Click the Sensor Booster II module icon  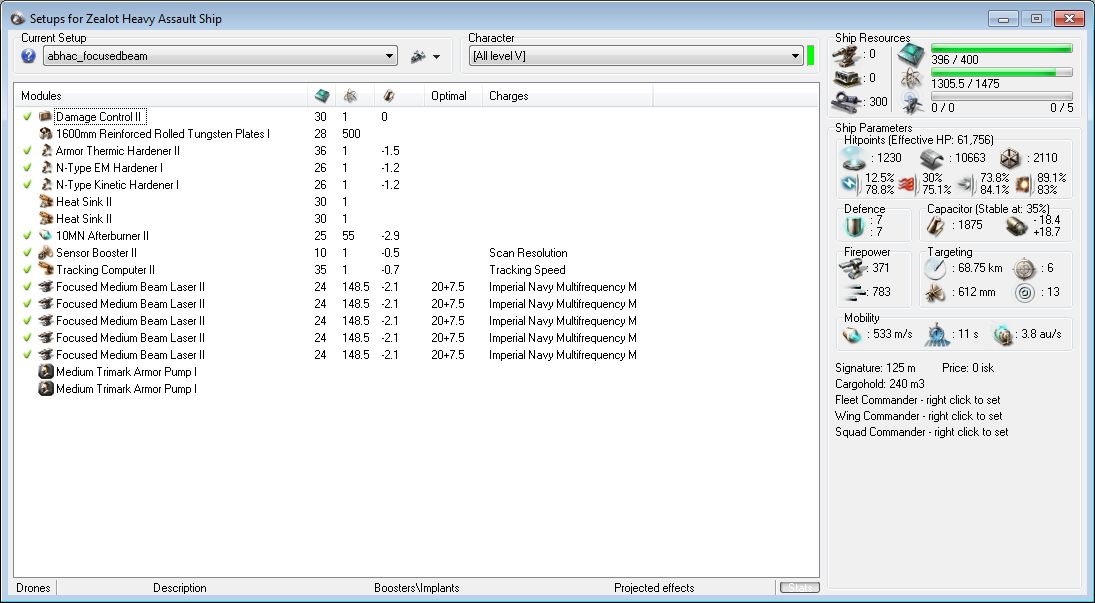point(45,253)
